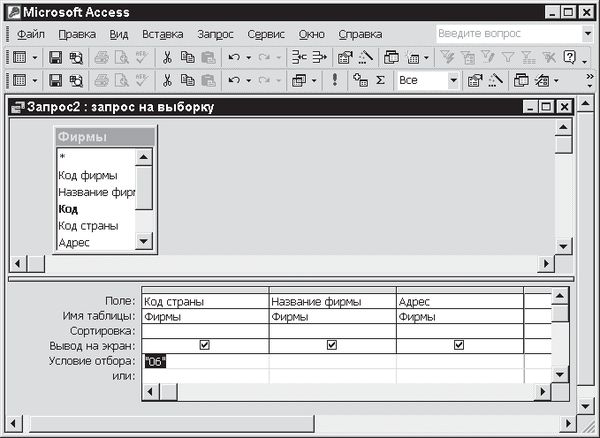
Task: Click the Show Table icon left of Σ
Action: click(360, 80)
